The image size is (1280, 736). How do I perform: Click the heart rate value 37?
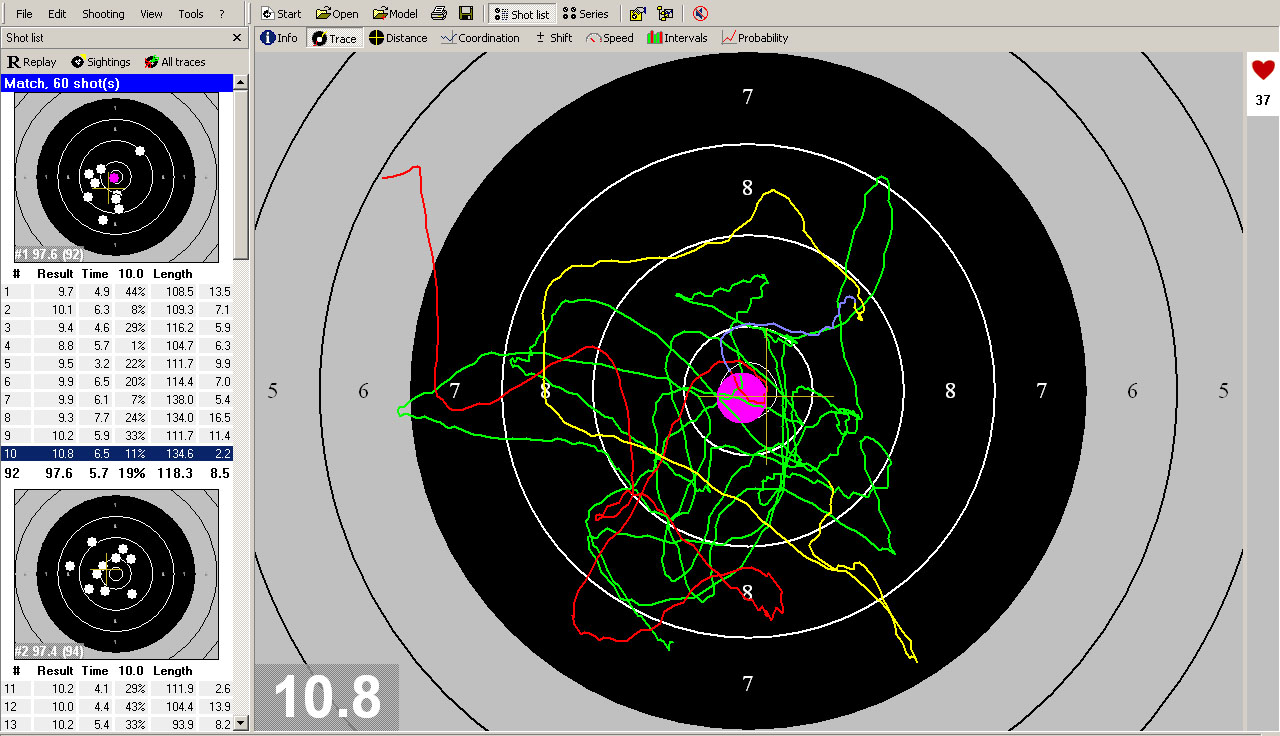pyautogui.click(x=1263, y=100)
